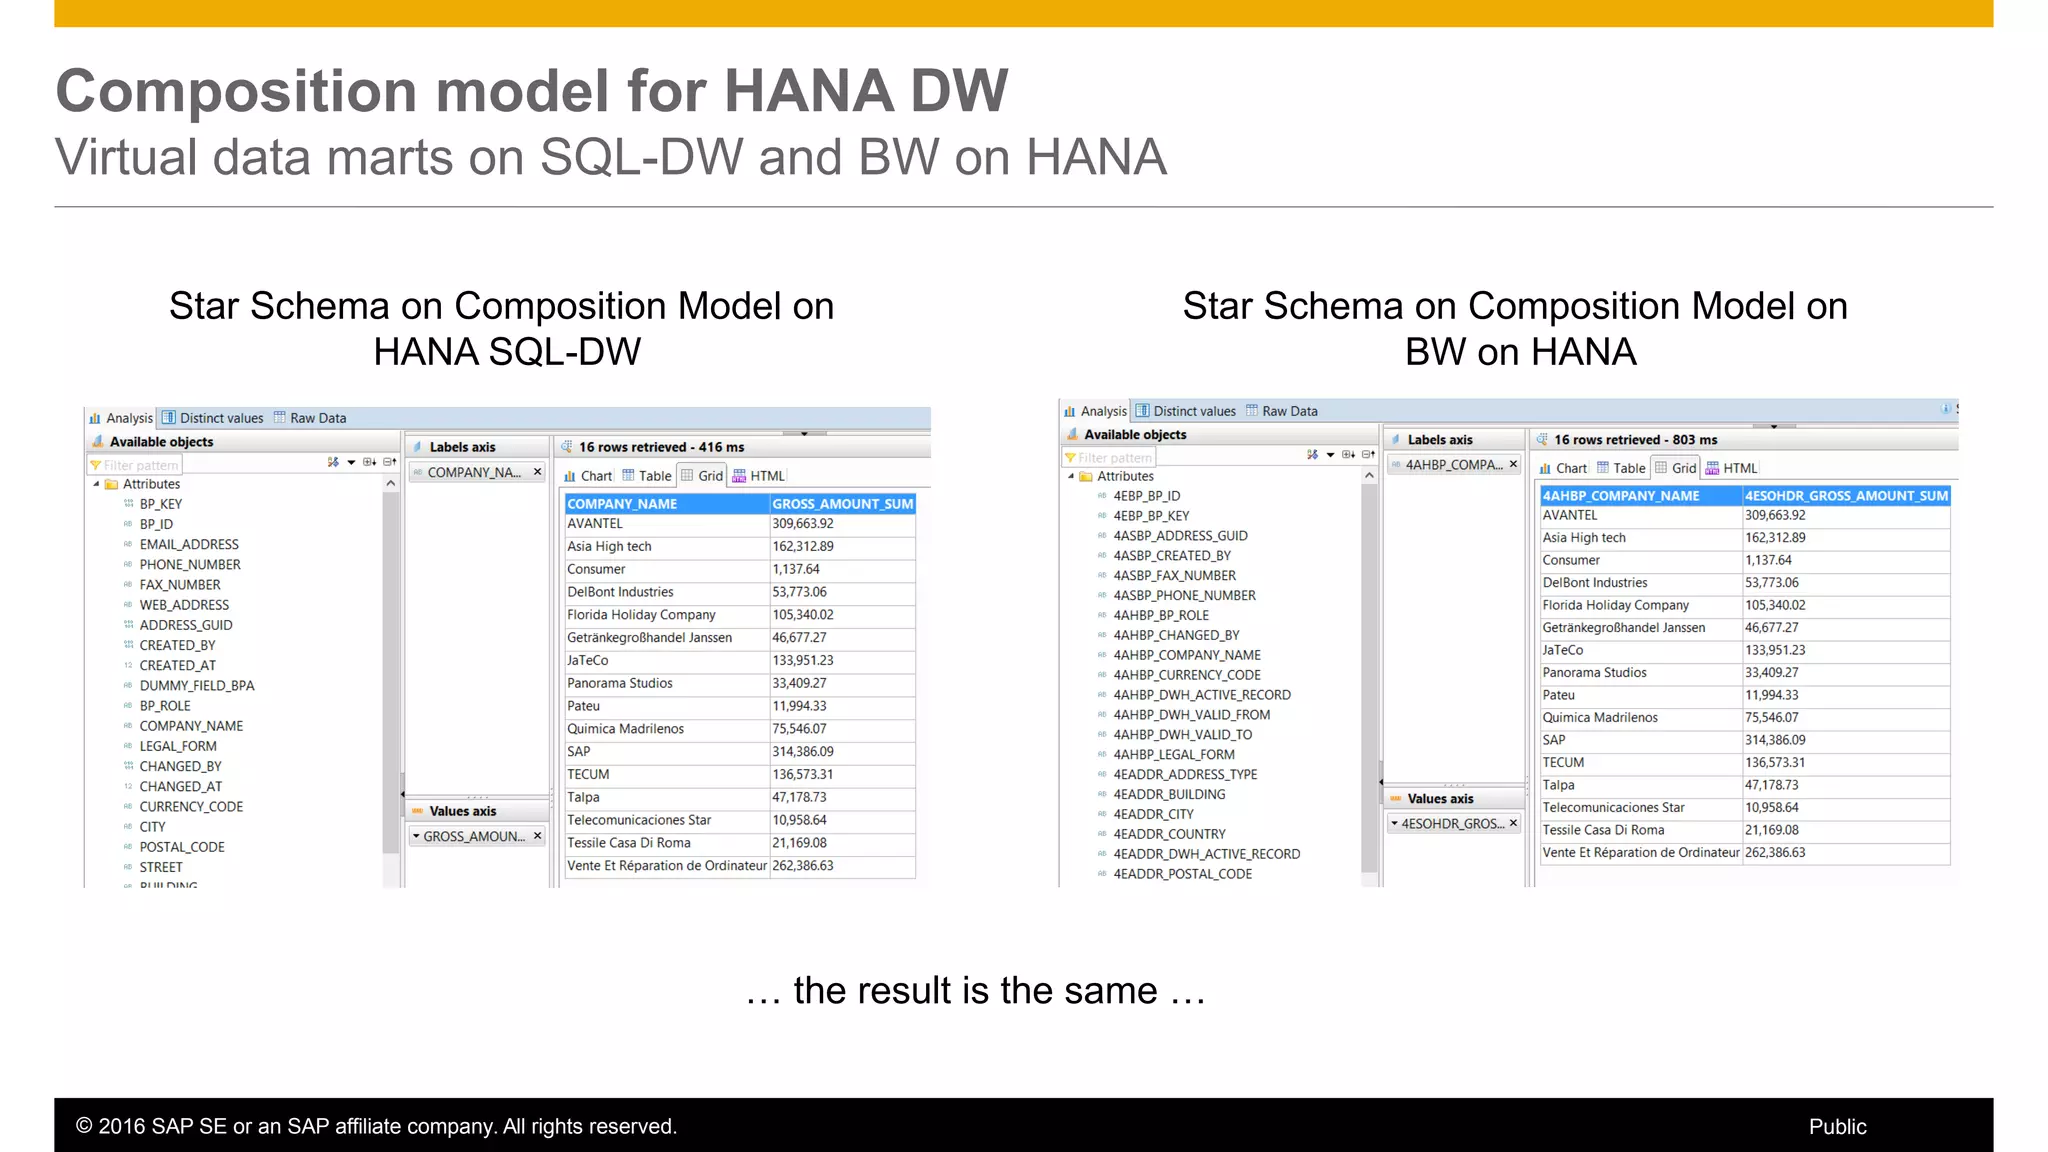The height and width of the screenshot is (1152, 2048).
Task: Click 4ESOHDR_GROSS_AMOUNT_SUM column header
Action: [x=1846, y=496]
